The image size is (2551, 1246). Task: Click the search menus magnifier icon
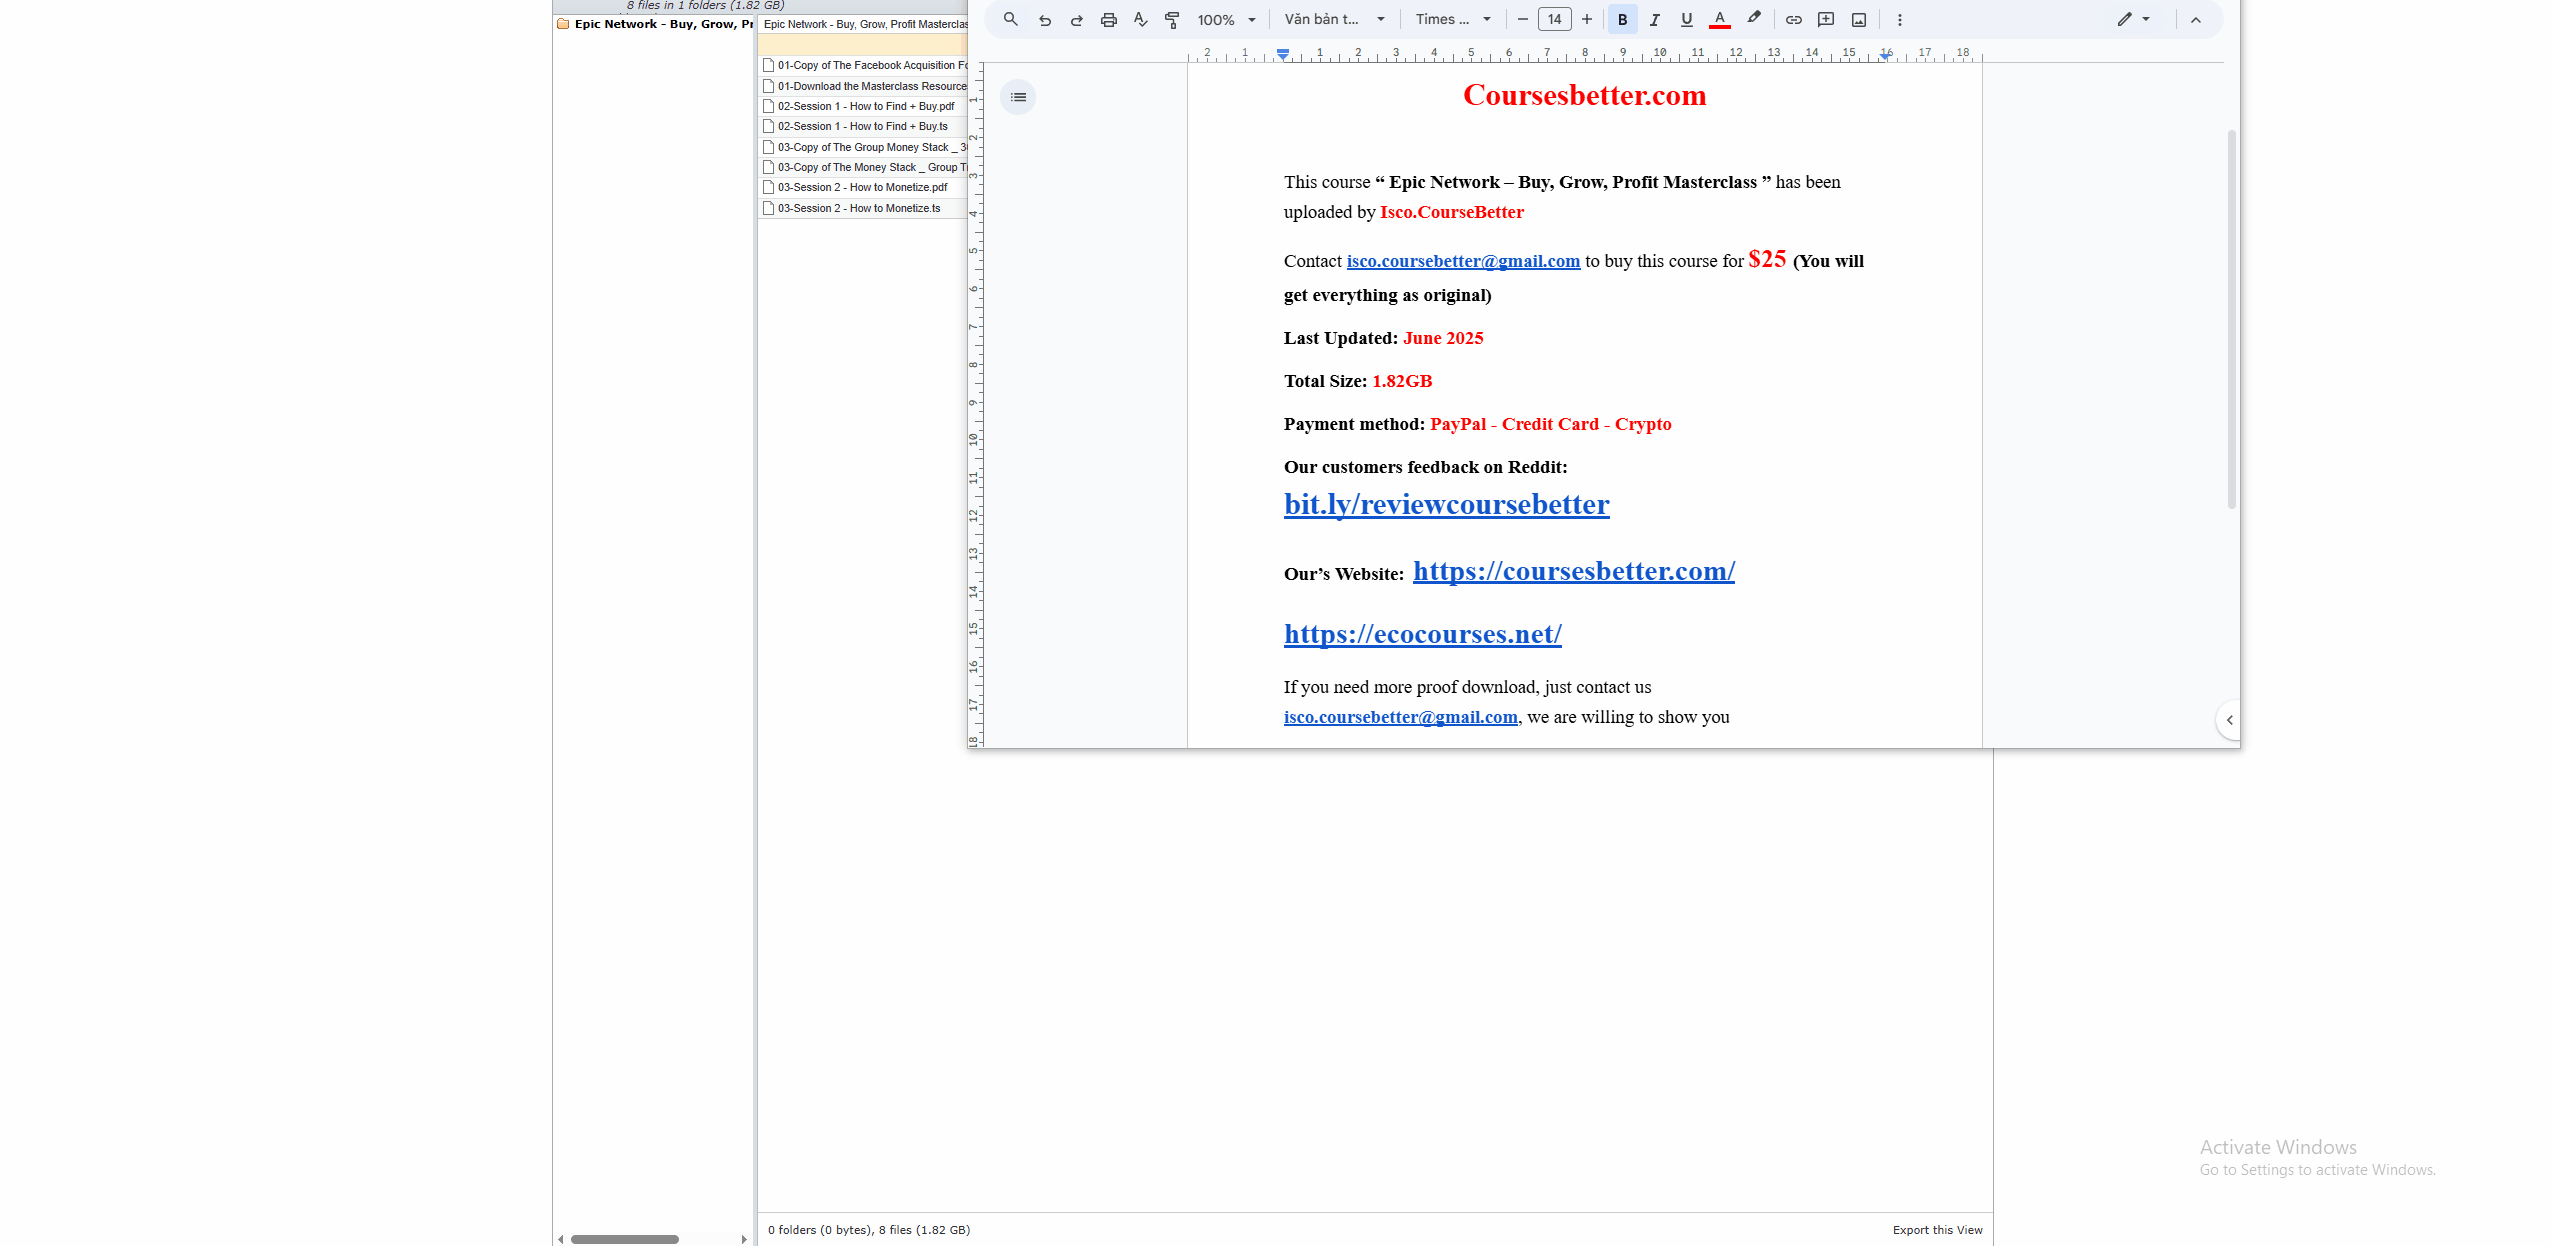click(x=1010, y=19)
